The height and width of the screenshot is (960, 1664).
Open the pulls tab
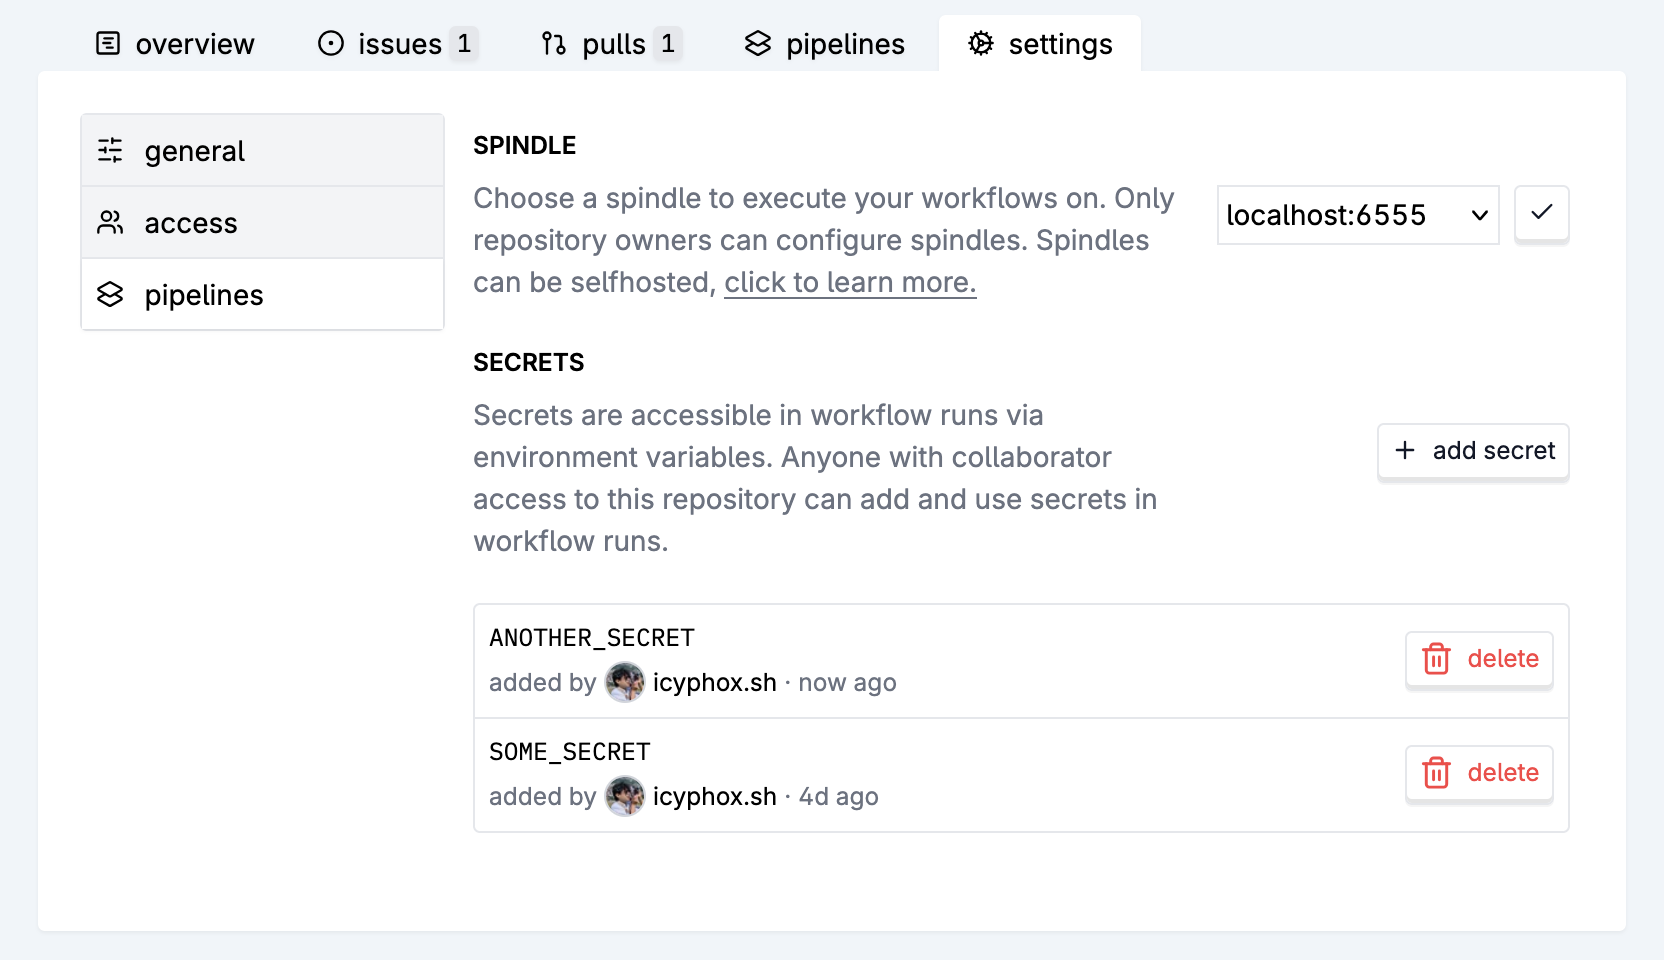point(611,44)
